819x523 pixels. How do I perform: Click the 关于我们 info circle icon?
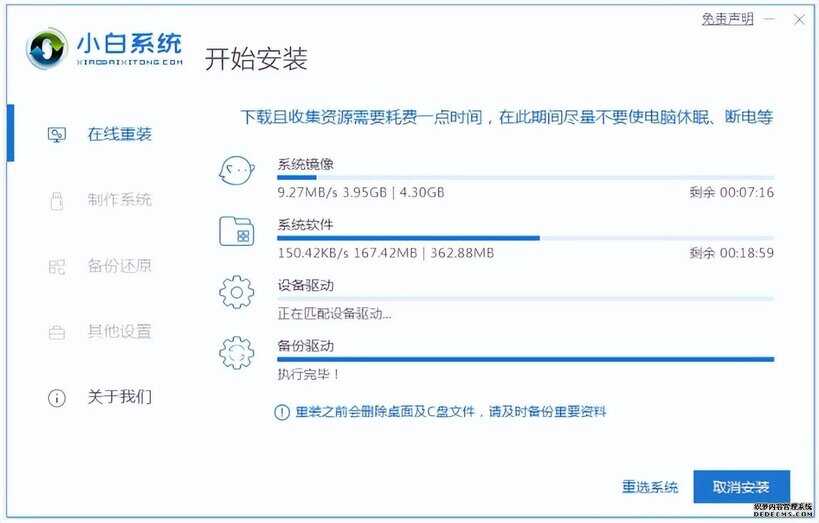click(x=56, y=398)
